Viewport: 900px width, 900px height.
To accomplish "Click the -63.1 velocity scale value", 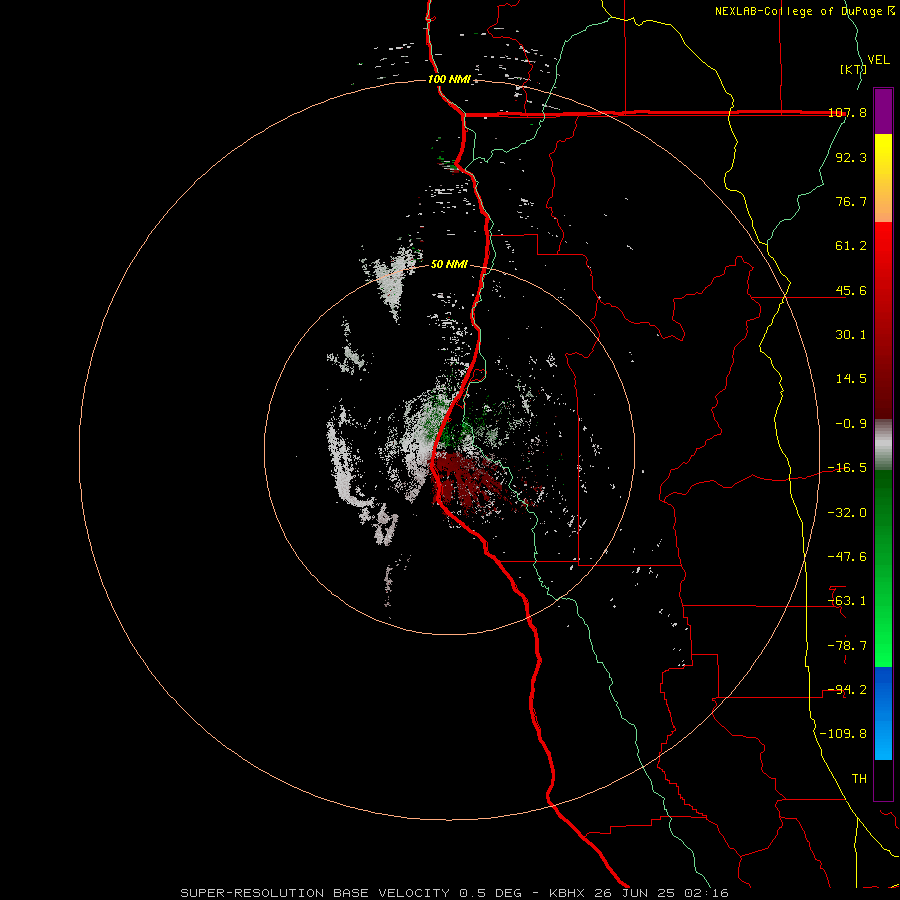I will 847,601.
